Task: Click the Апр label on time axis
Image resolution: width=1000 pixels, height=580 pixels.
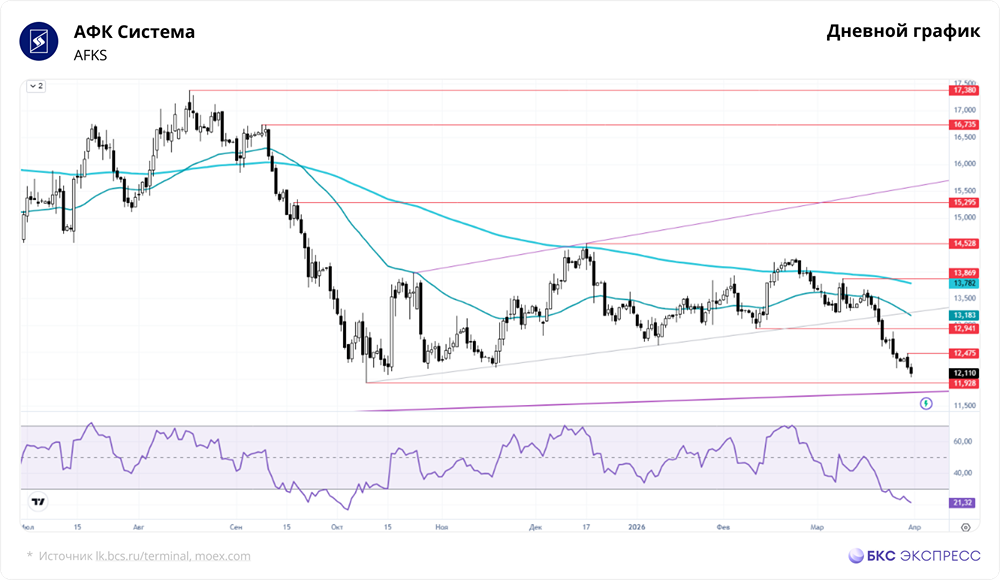Action: [x=914, y=527]
